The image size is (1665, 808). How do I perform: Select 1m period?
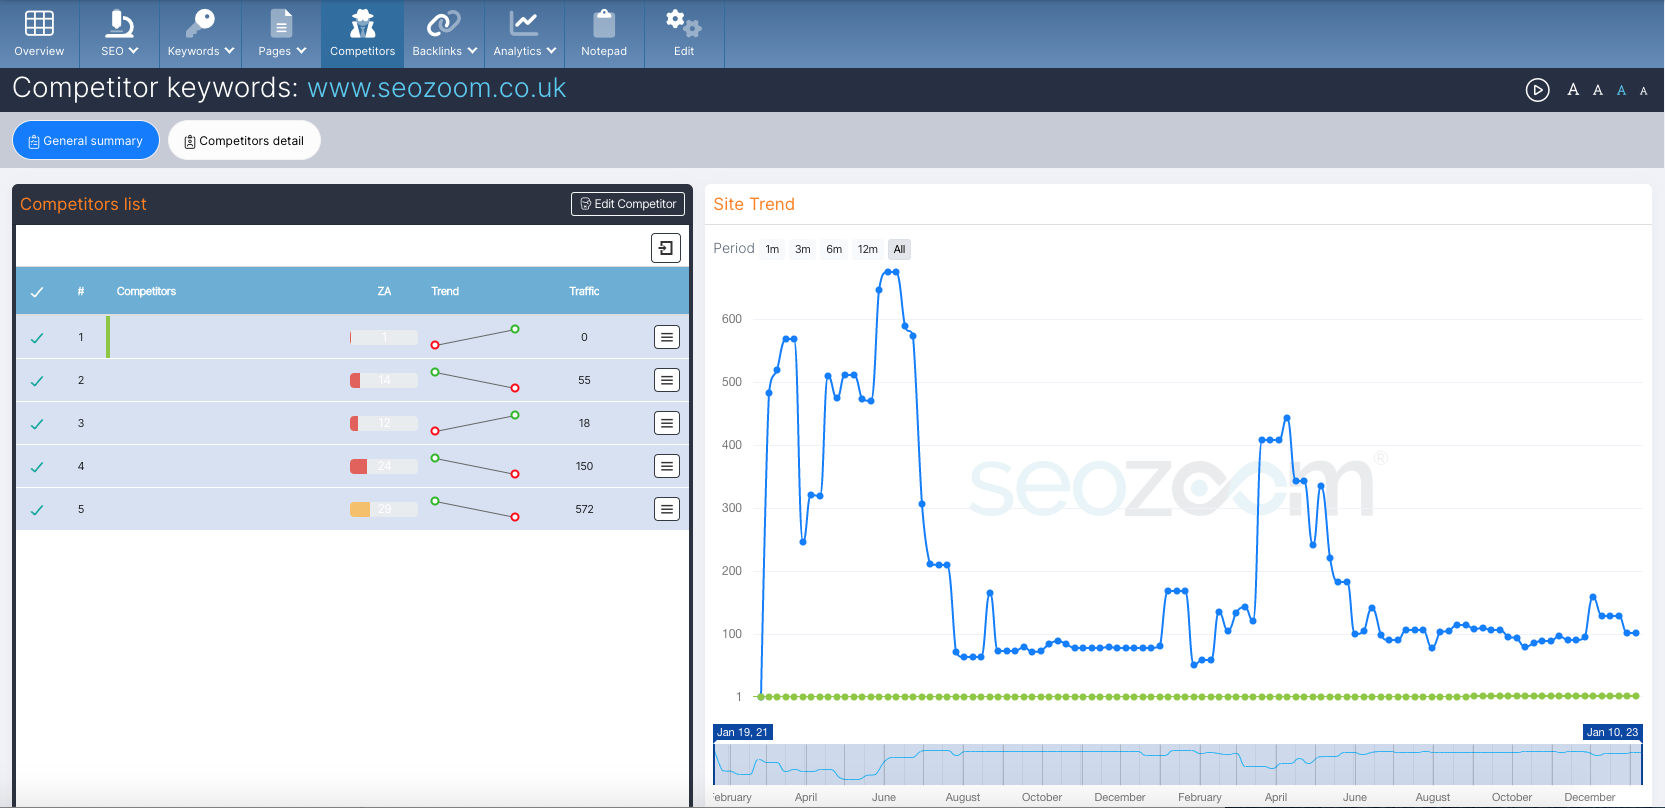click(772, 249)
